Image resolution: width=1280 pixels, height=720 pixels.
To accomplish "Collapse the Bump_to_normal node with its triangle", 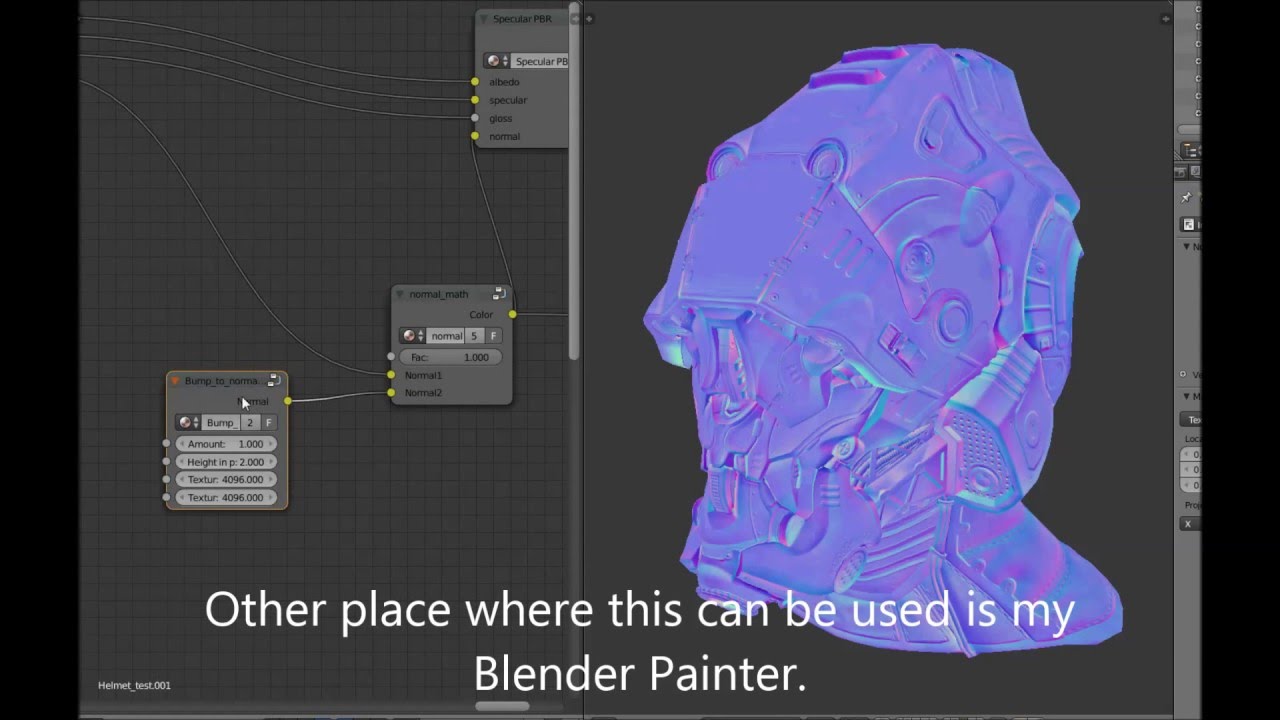I will coord(175,381).
